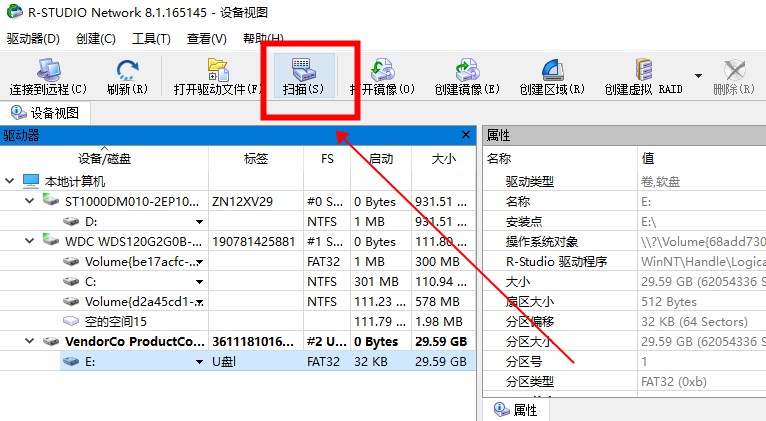Select the WDC WDS120G2G0B disk
This screenshot has height=421, width=766.
click(x=133, y=241)
